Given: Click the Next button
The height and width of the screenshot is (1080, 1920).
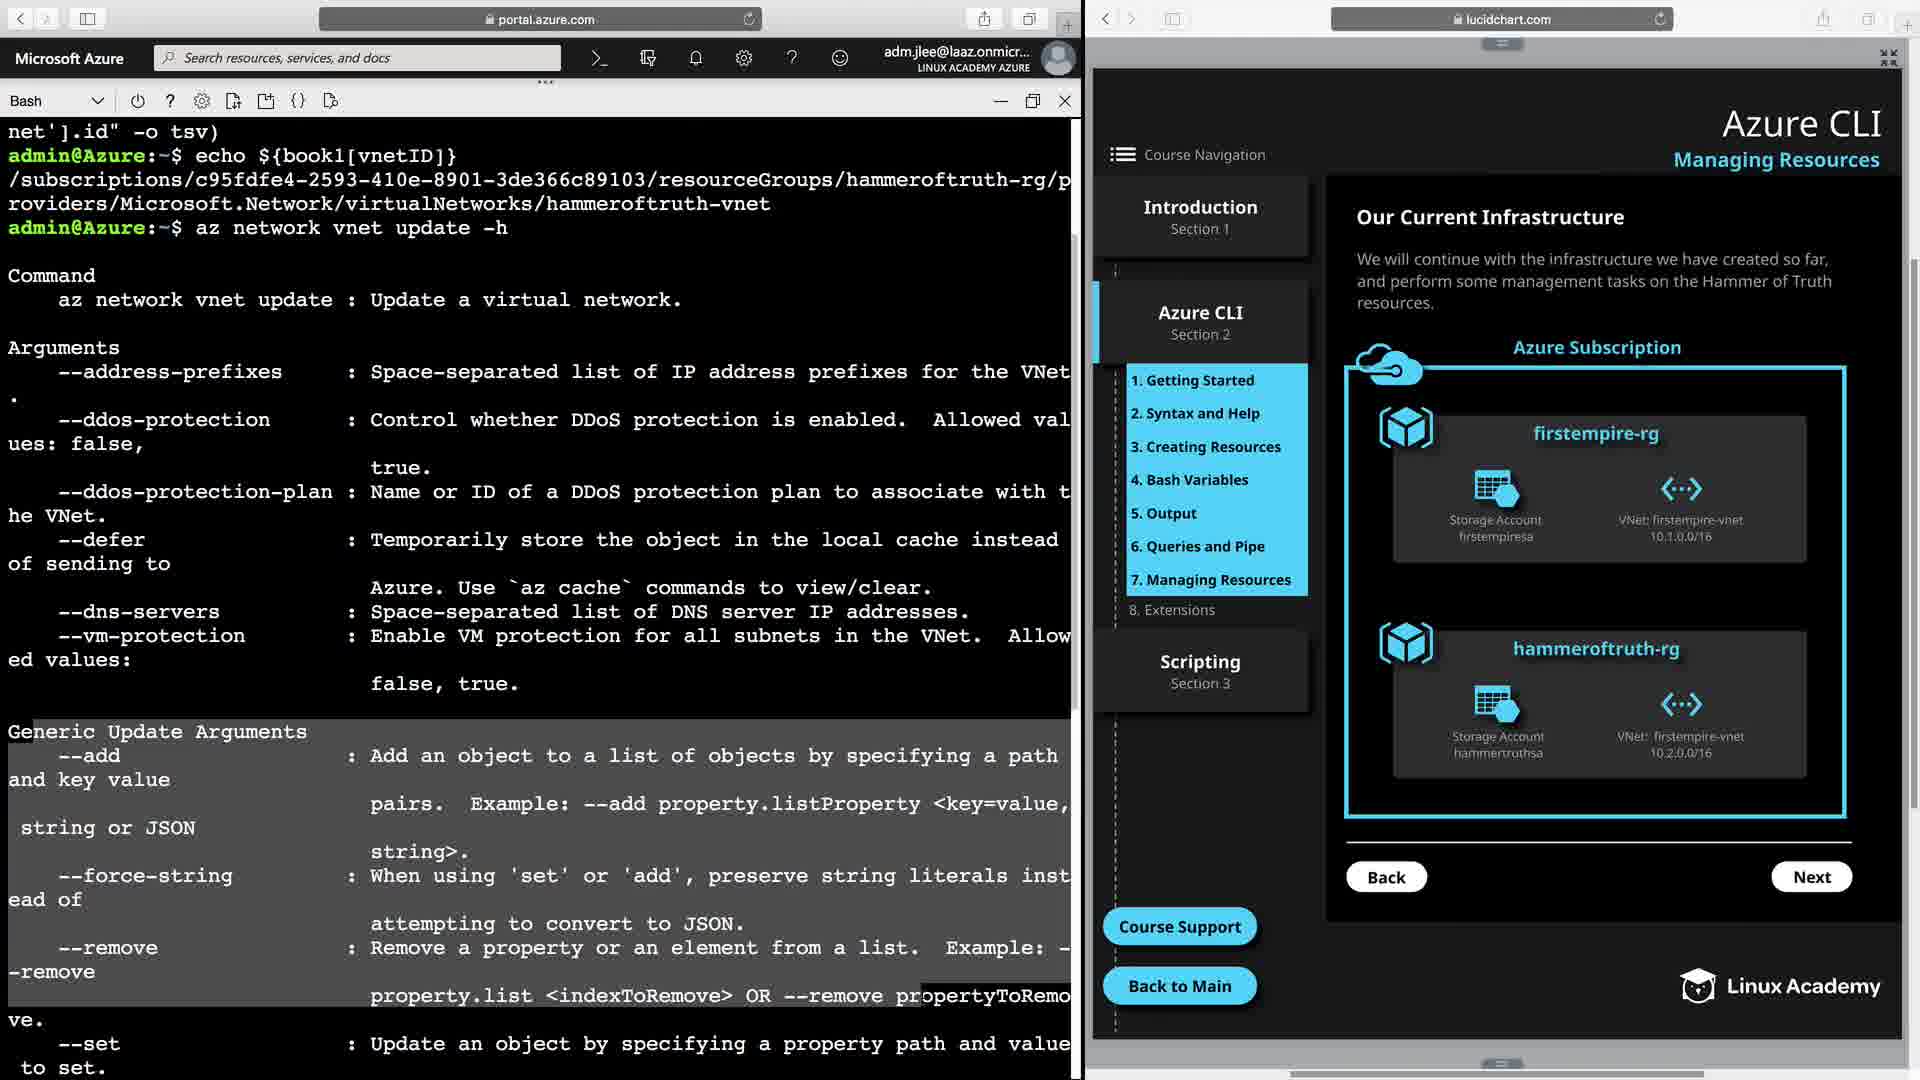Looking at the screenshot, I should click(x=1811, y=877).
